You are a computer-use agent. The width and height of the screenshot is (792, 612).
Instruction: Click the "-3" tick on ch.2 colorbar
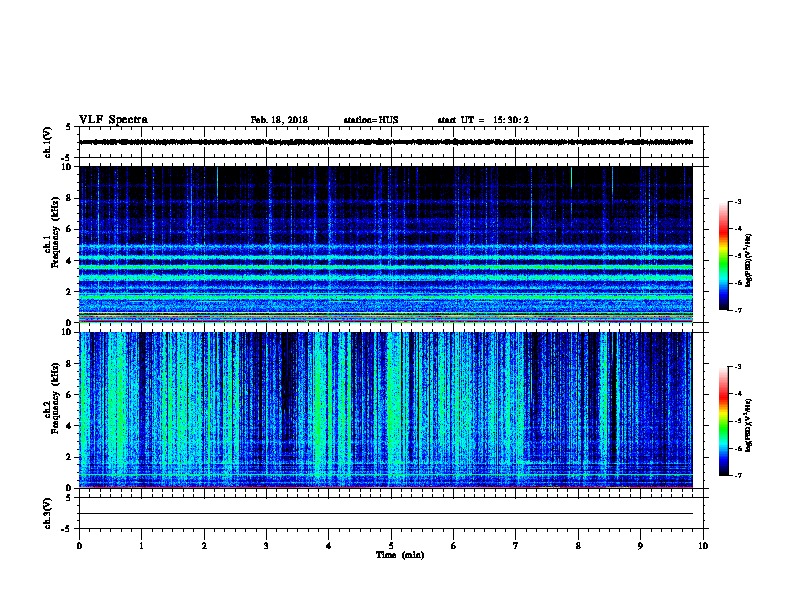coord(737,367)
